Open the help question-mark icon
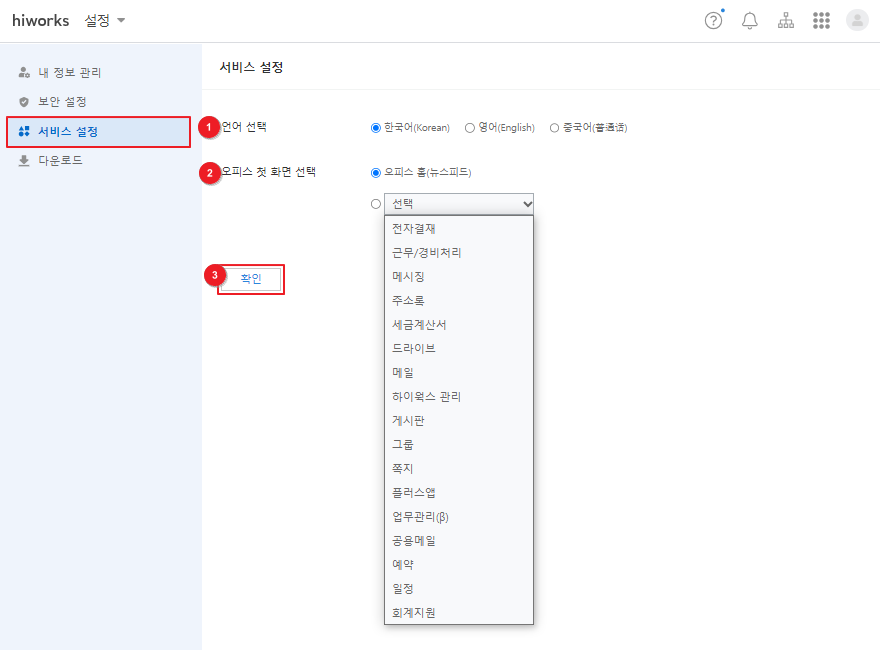The image size is (880, 650). click(x=713, y=21)
